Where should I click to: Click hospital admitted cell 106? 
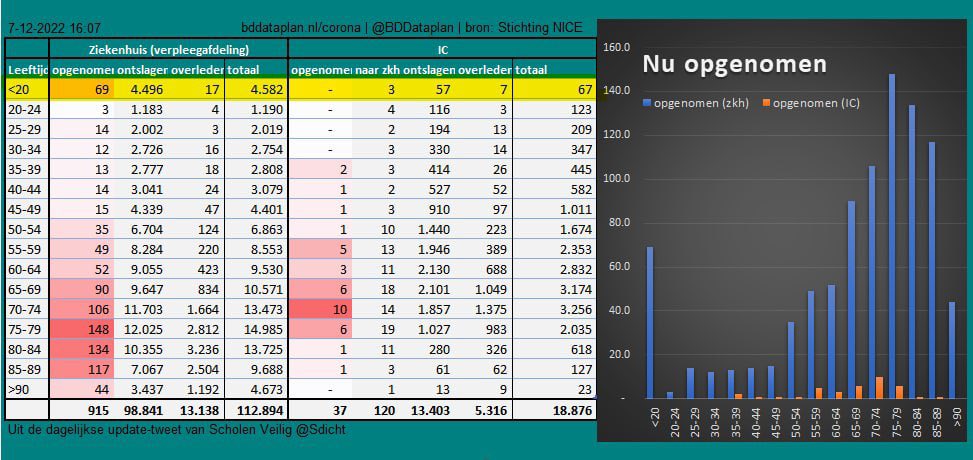[x=81, y=309]
